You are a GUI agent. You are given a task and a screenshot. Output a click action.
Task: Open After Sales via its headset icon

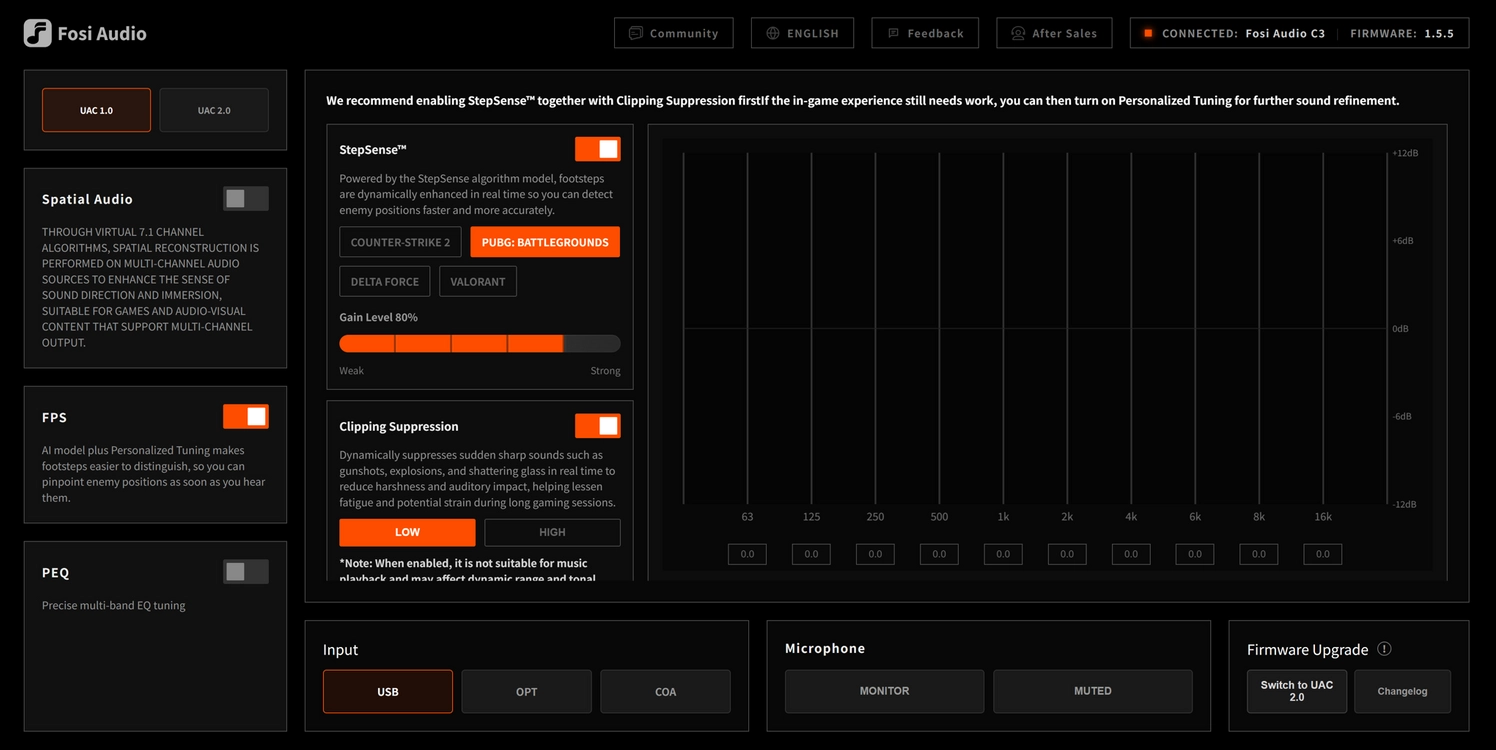(x=1018, y=33)
